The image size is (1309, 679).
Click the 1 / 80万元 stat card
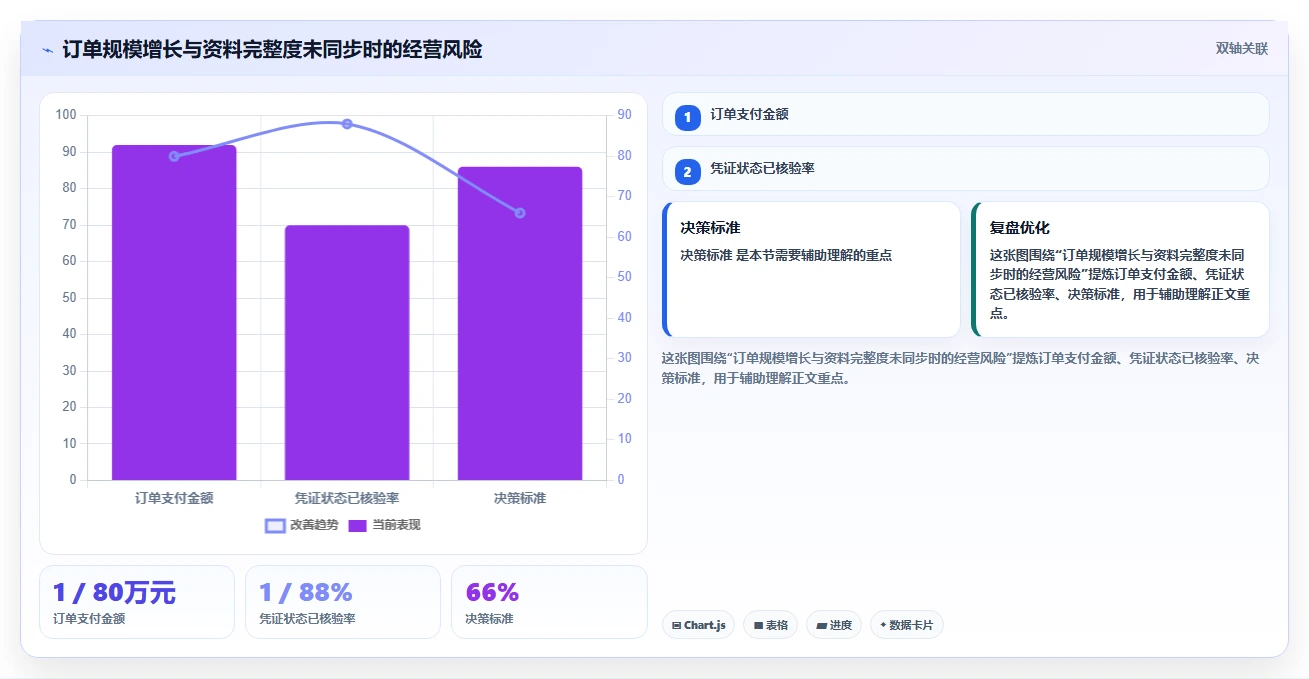137,602
